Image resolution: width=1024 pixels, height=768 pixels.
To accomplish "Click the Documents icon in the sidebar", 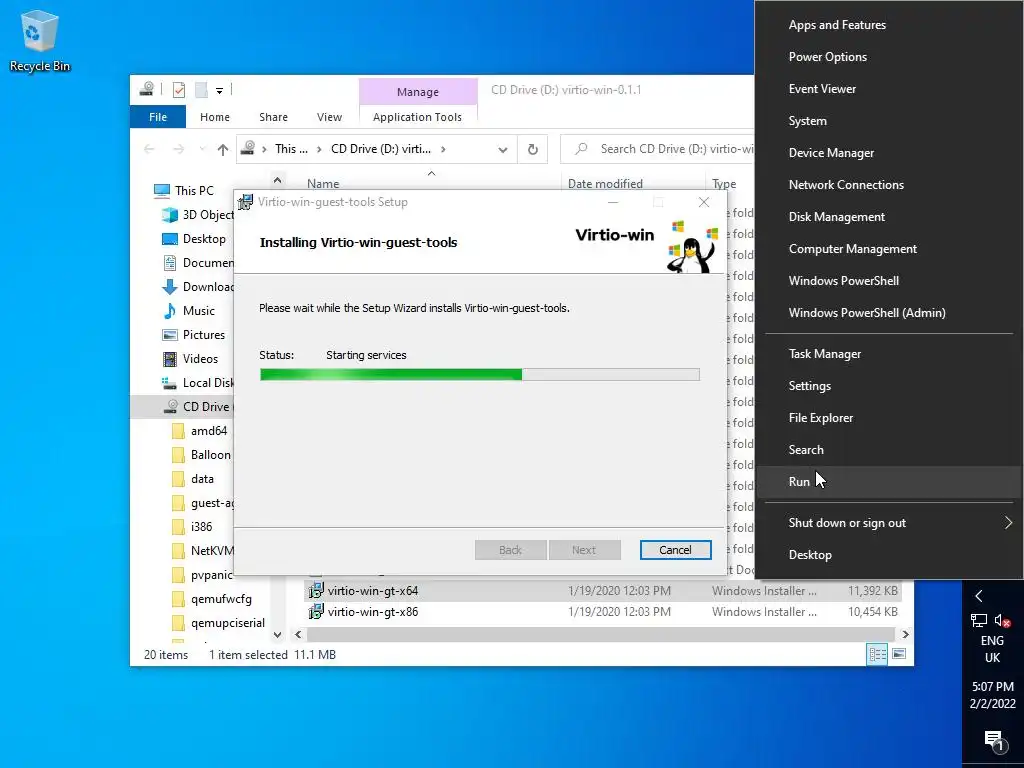I will [170, 263].
